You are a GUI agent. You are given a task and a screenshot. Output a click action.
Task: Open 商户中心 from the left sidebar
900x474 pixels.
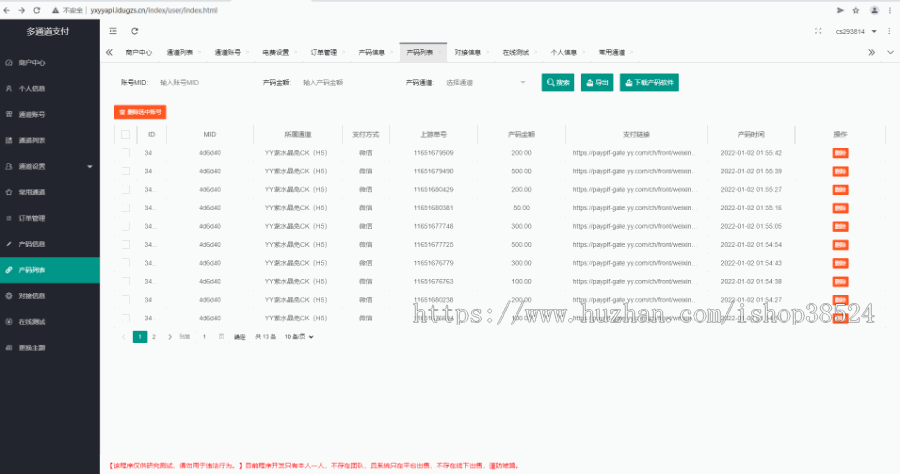coord(32,62)
